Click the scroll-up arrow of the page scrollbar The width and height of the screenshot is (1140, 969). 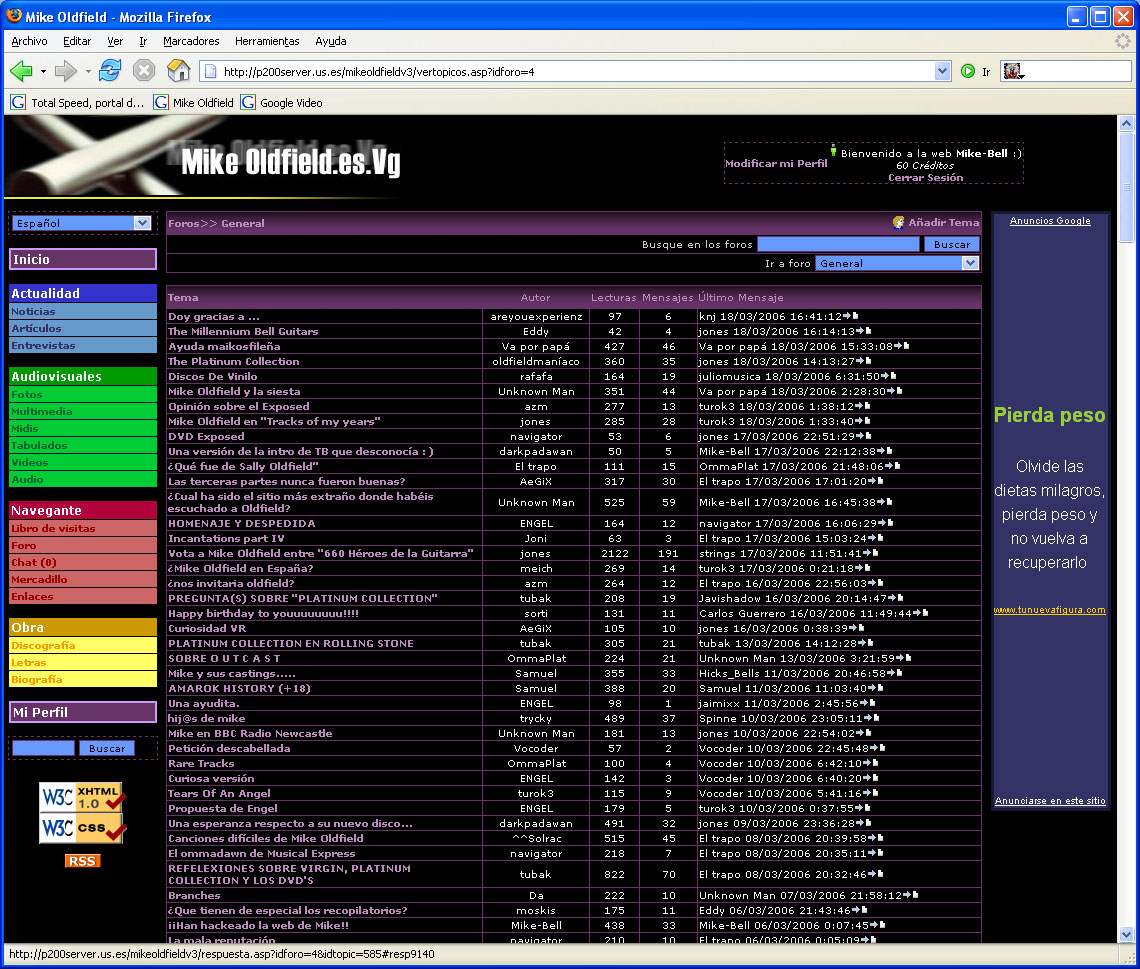pos(1126,124)
